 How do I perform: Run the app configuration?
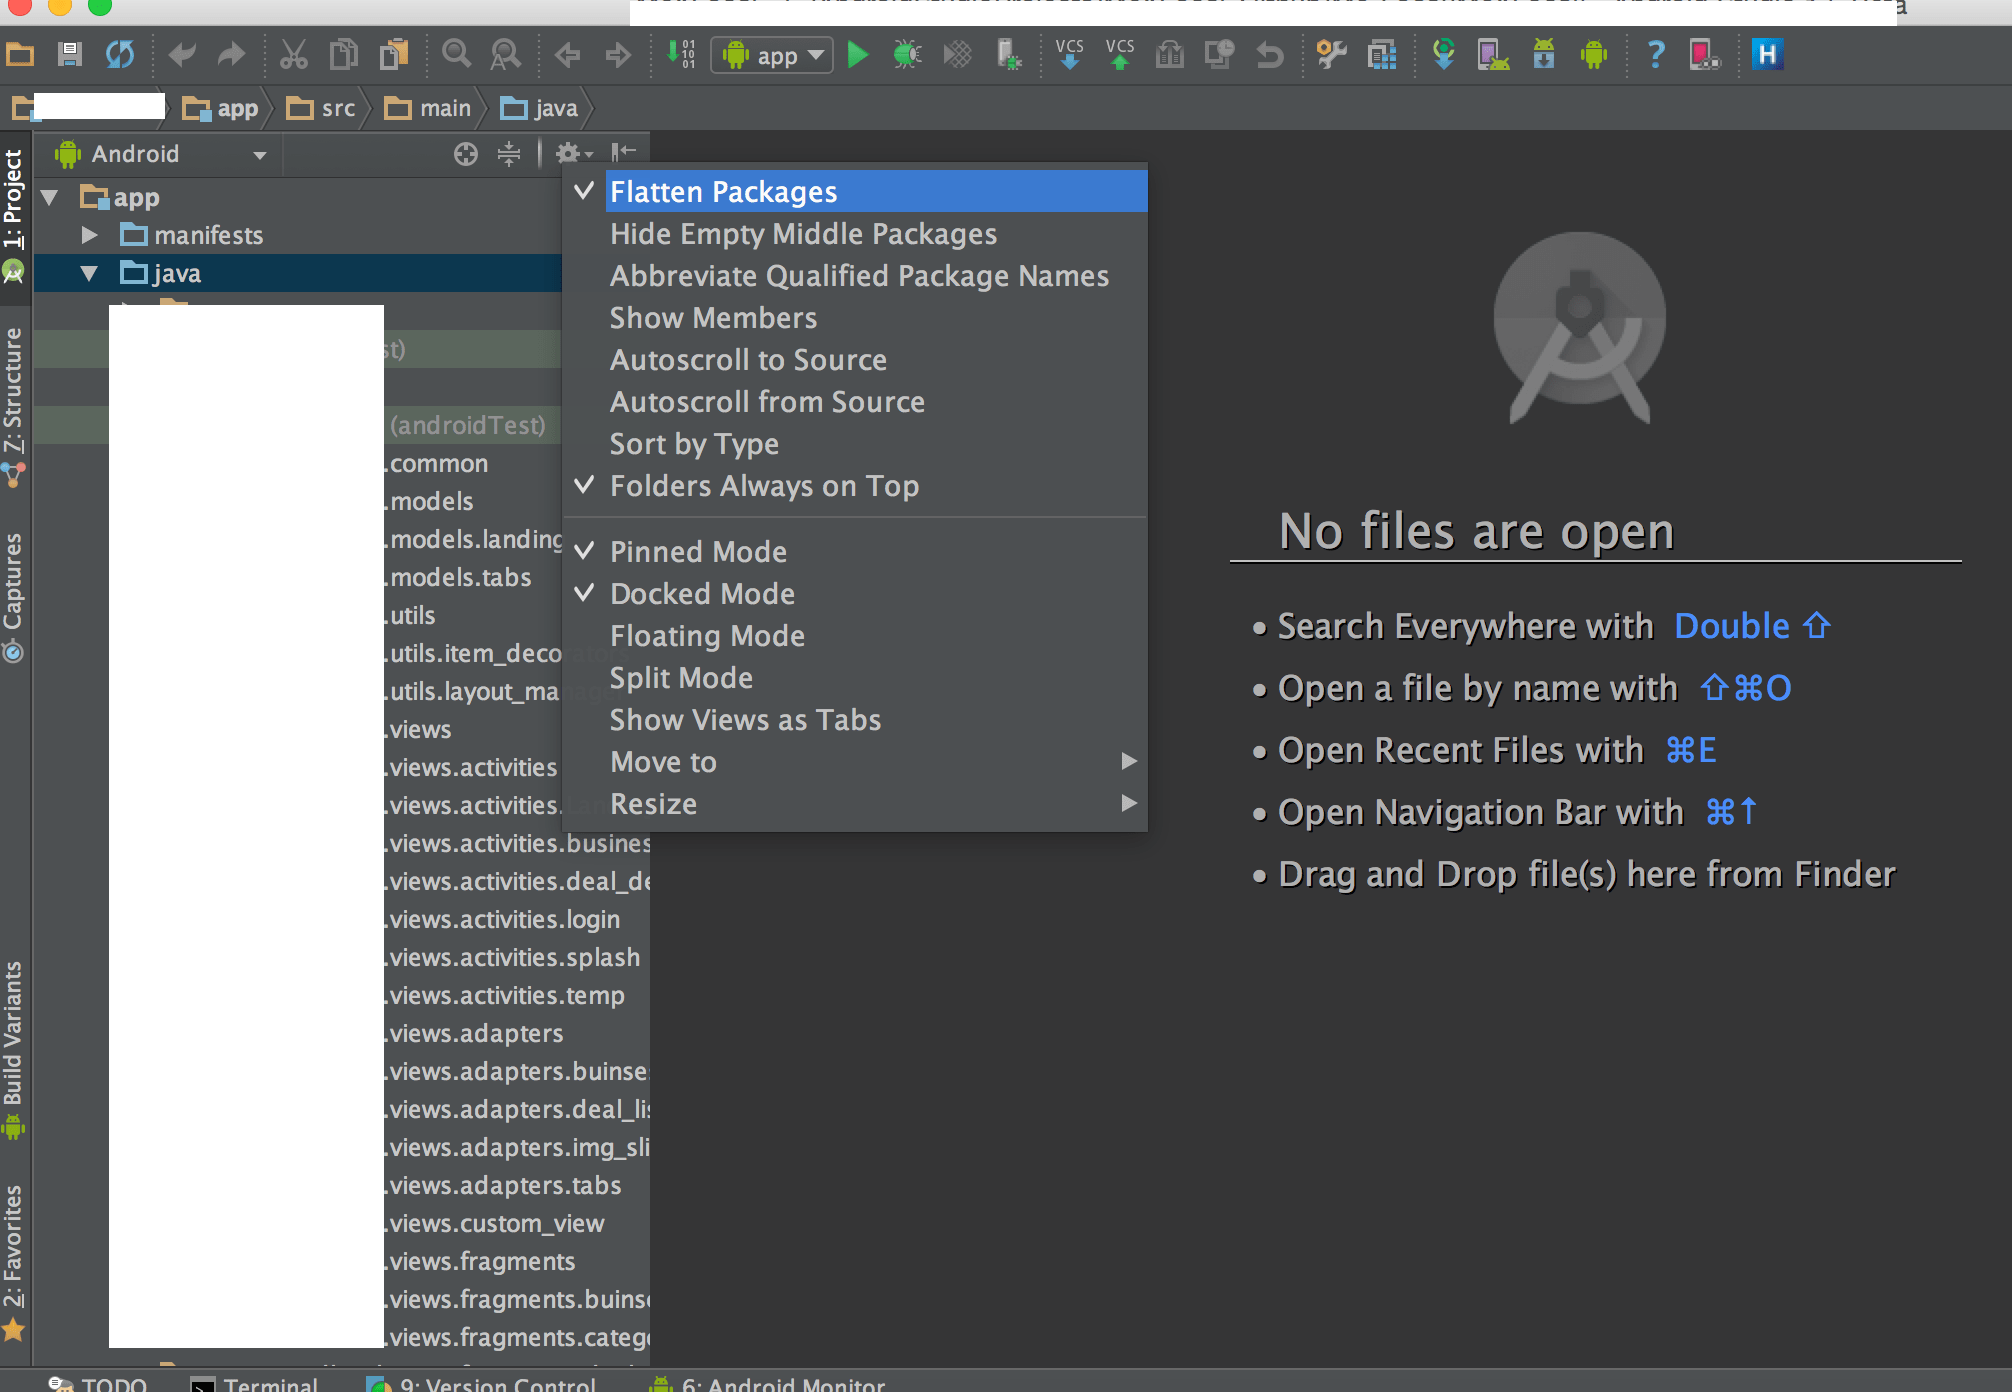[858, 55]
